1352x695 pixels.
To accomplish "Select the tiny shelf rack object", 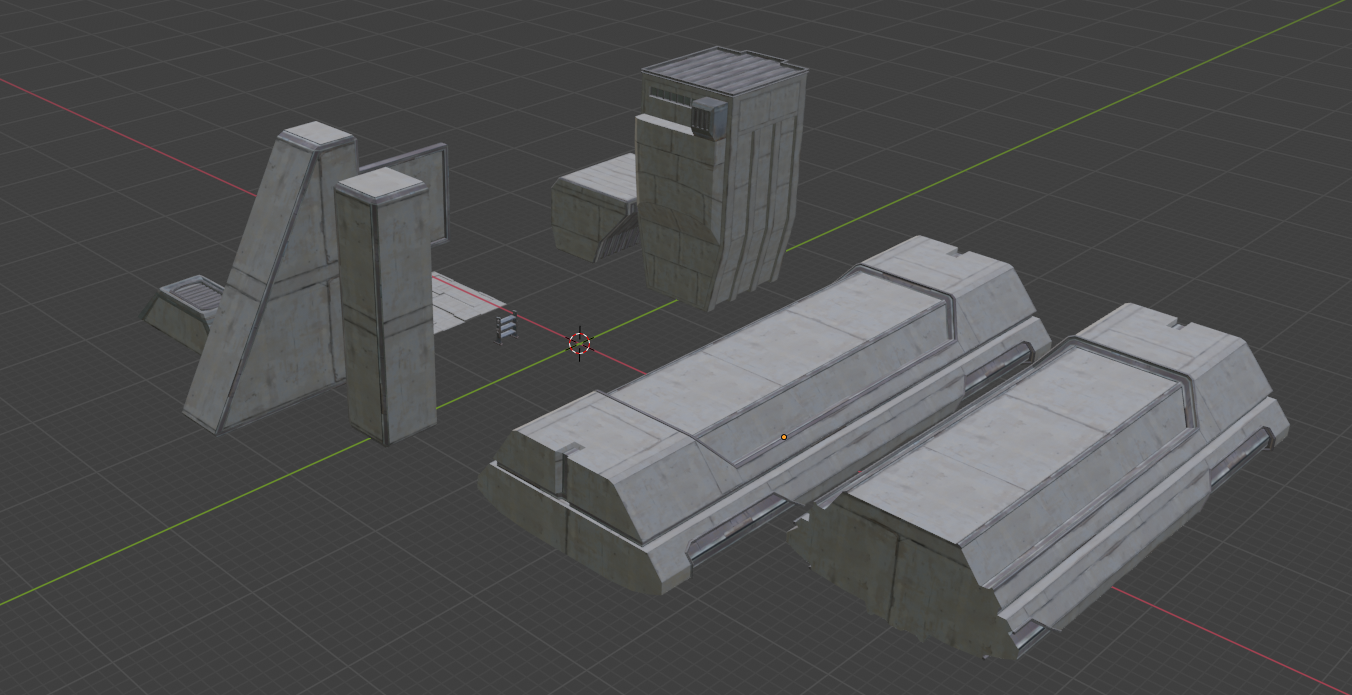I will click(507, 328).
